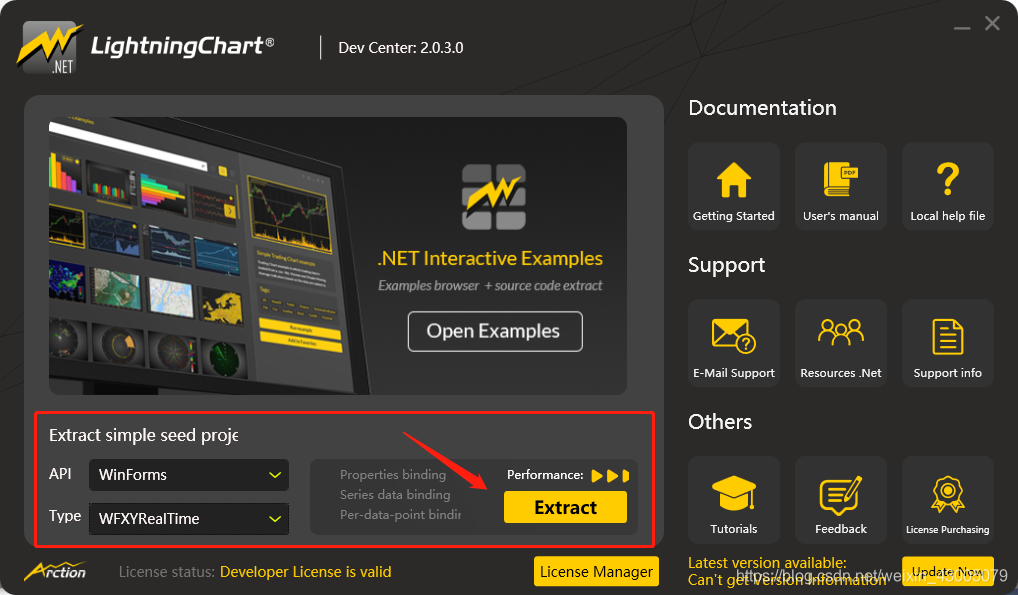Image resolution: width=1018 pixels, height=595 pixels.
Task: Click the Update Now button
Action: coord(947,572)
